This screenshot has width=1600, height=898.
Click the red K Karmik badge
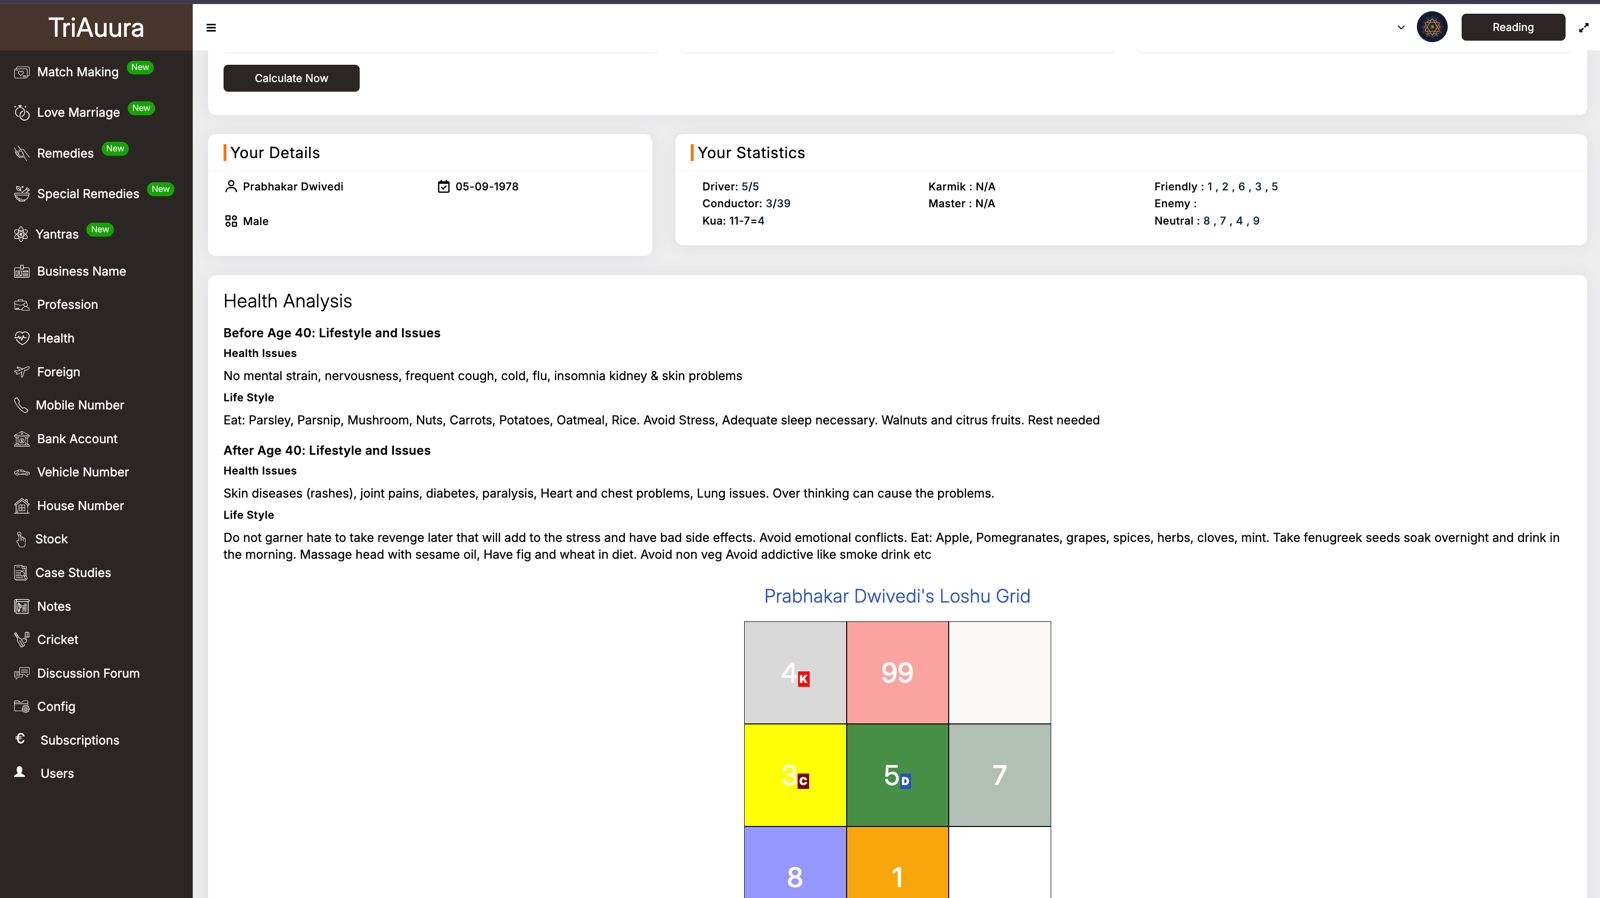coord(803,679)
